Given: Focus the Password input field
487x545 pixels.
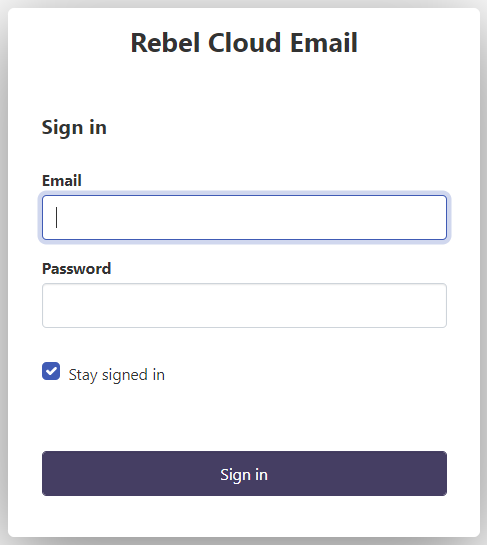Looking at the screenshot, I should (x=244, y=306).
